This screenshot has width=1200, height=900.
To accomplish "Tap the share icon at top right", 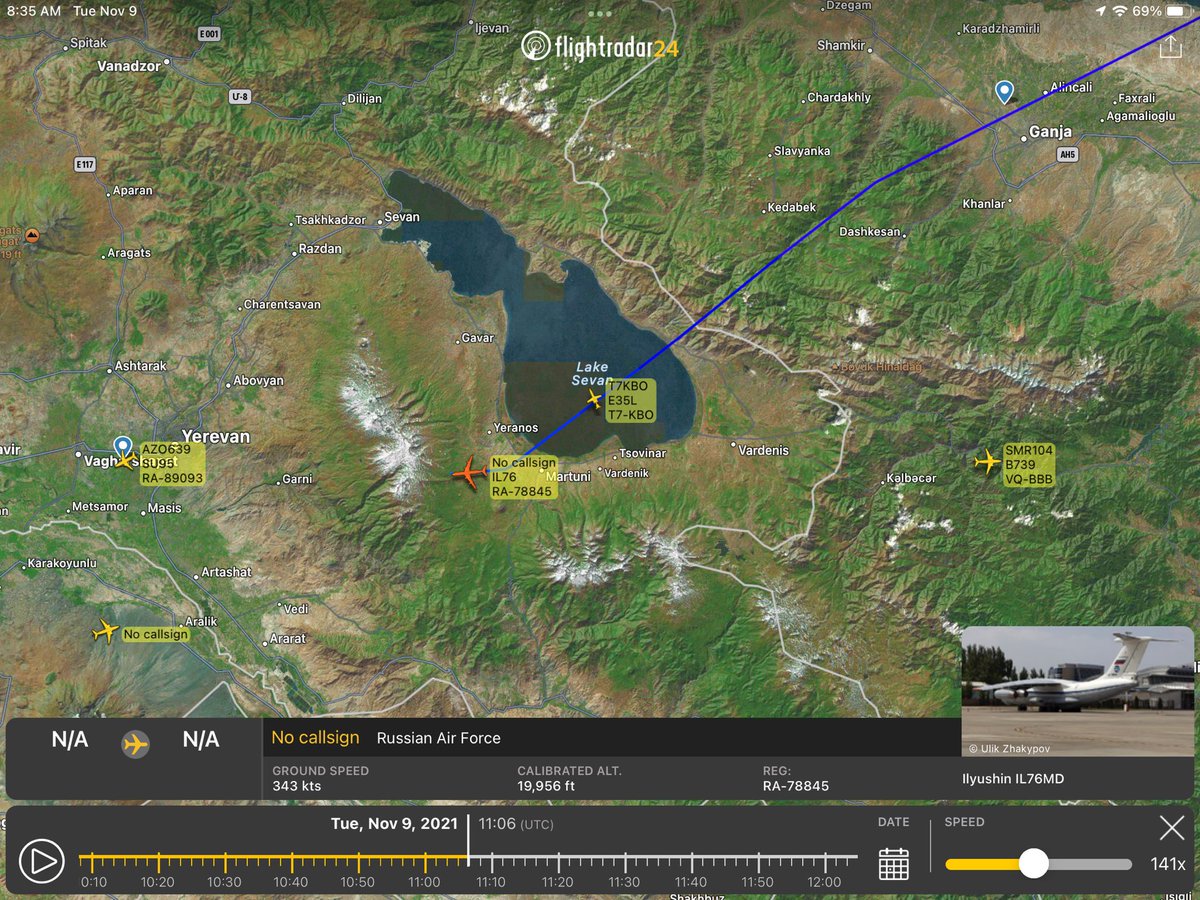I will (1170, 48).
